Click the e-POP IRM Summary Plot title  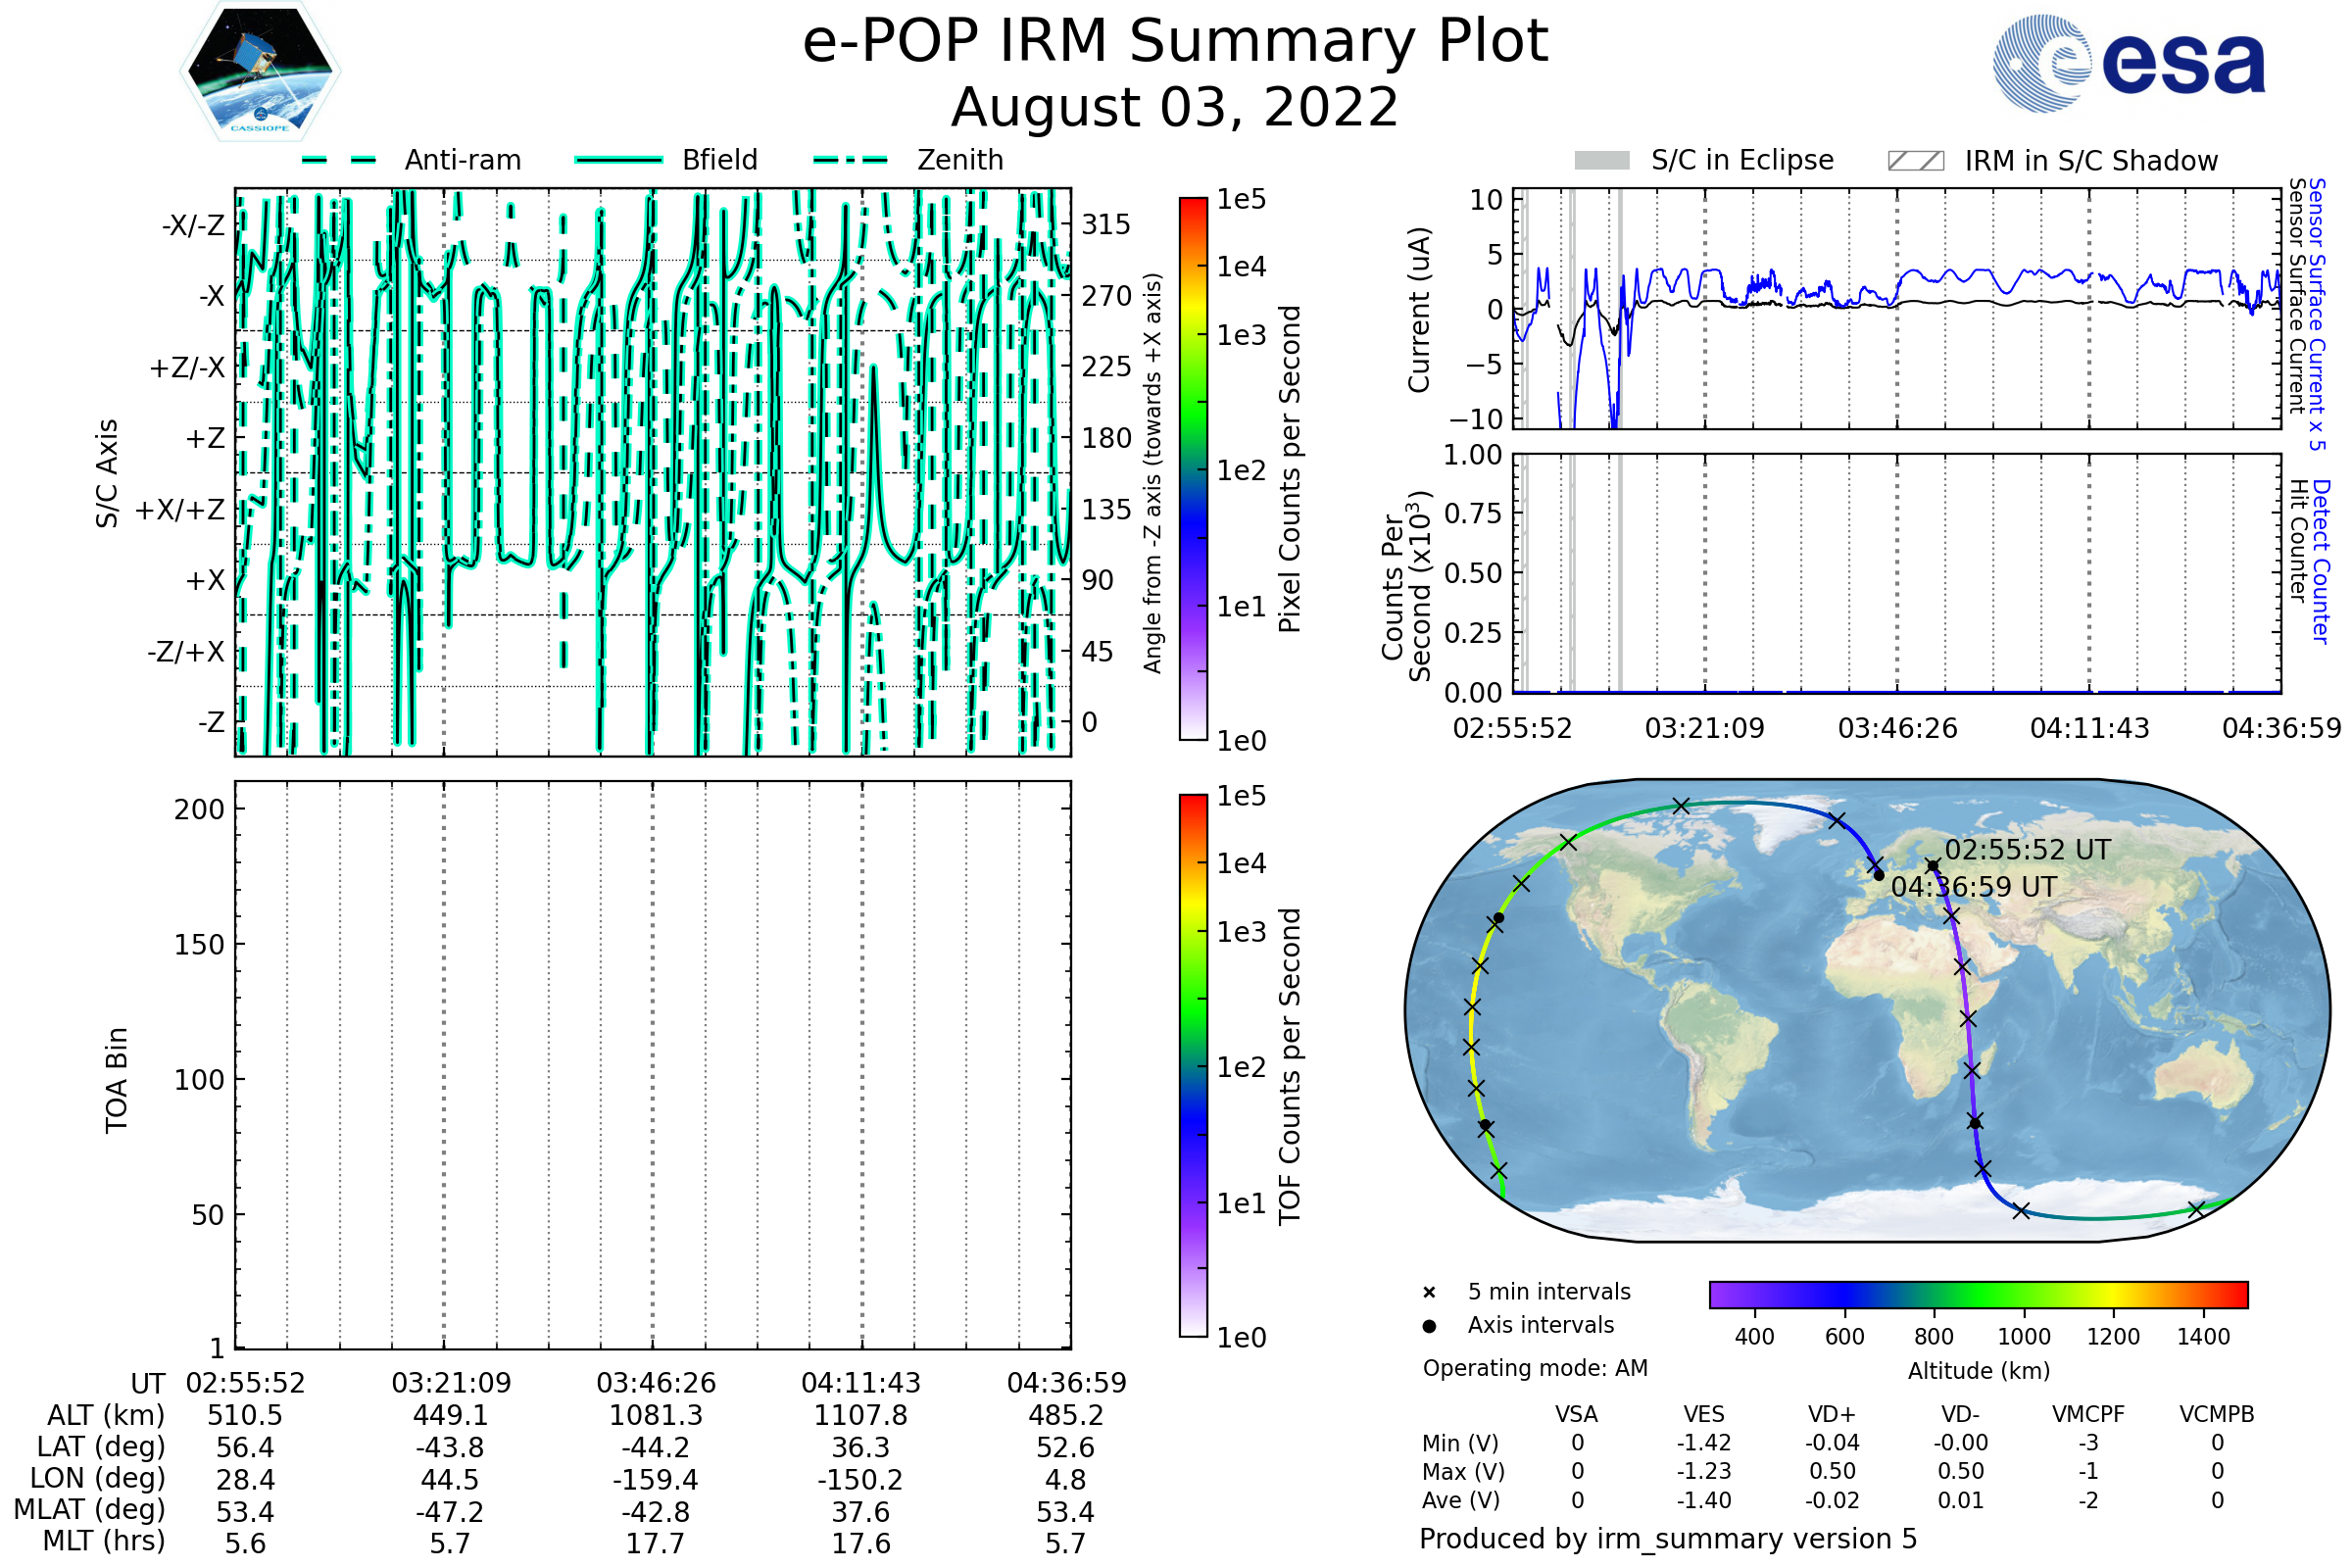(x=1175, y=42)
